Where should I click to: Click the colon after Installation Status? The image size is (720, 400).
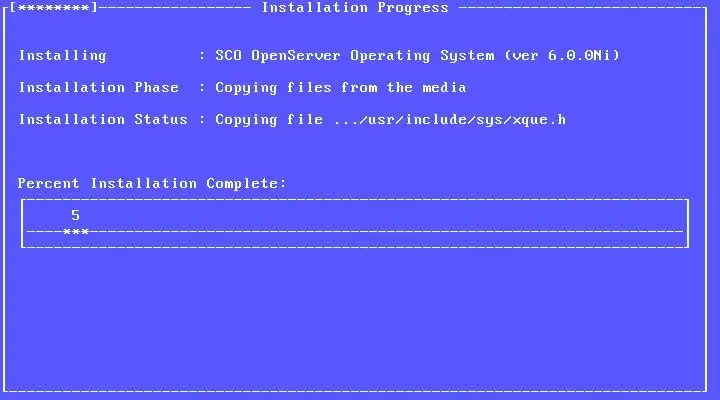(x=202, y=120)
